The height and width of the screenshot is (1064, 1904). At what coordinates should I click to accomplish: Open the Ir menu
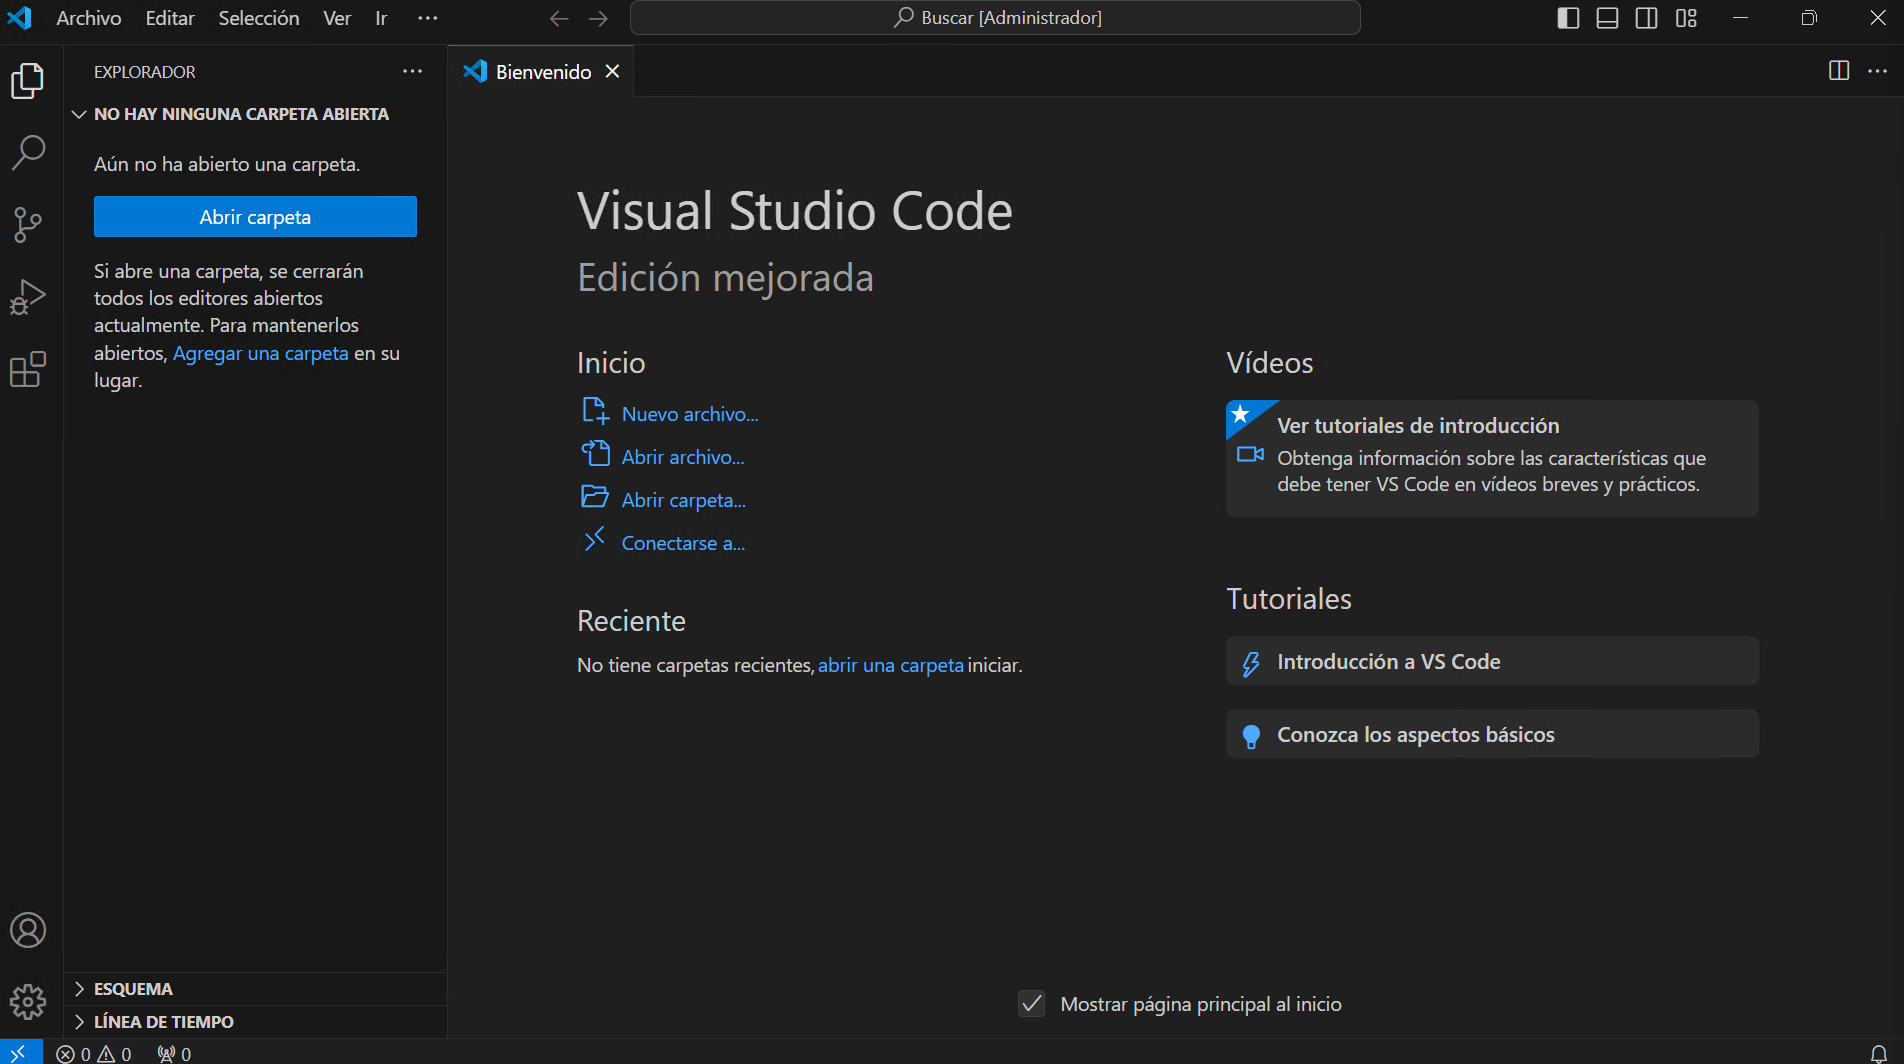(x=381, y=18)
